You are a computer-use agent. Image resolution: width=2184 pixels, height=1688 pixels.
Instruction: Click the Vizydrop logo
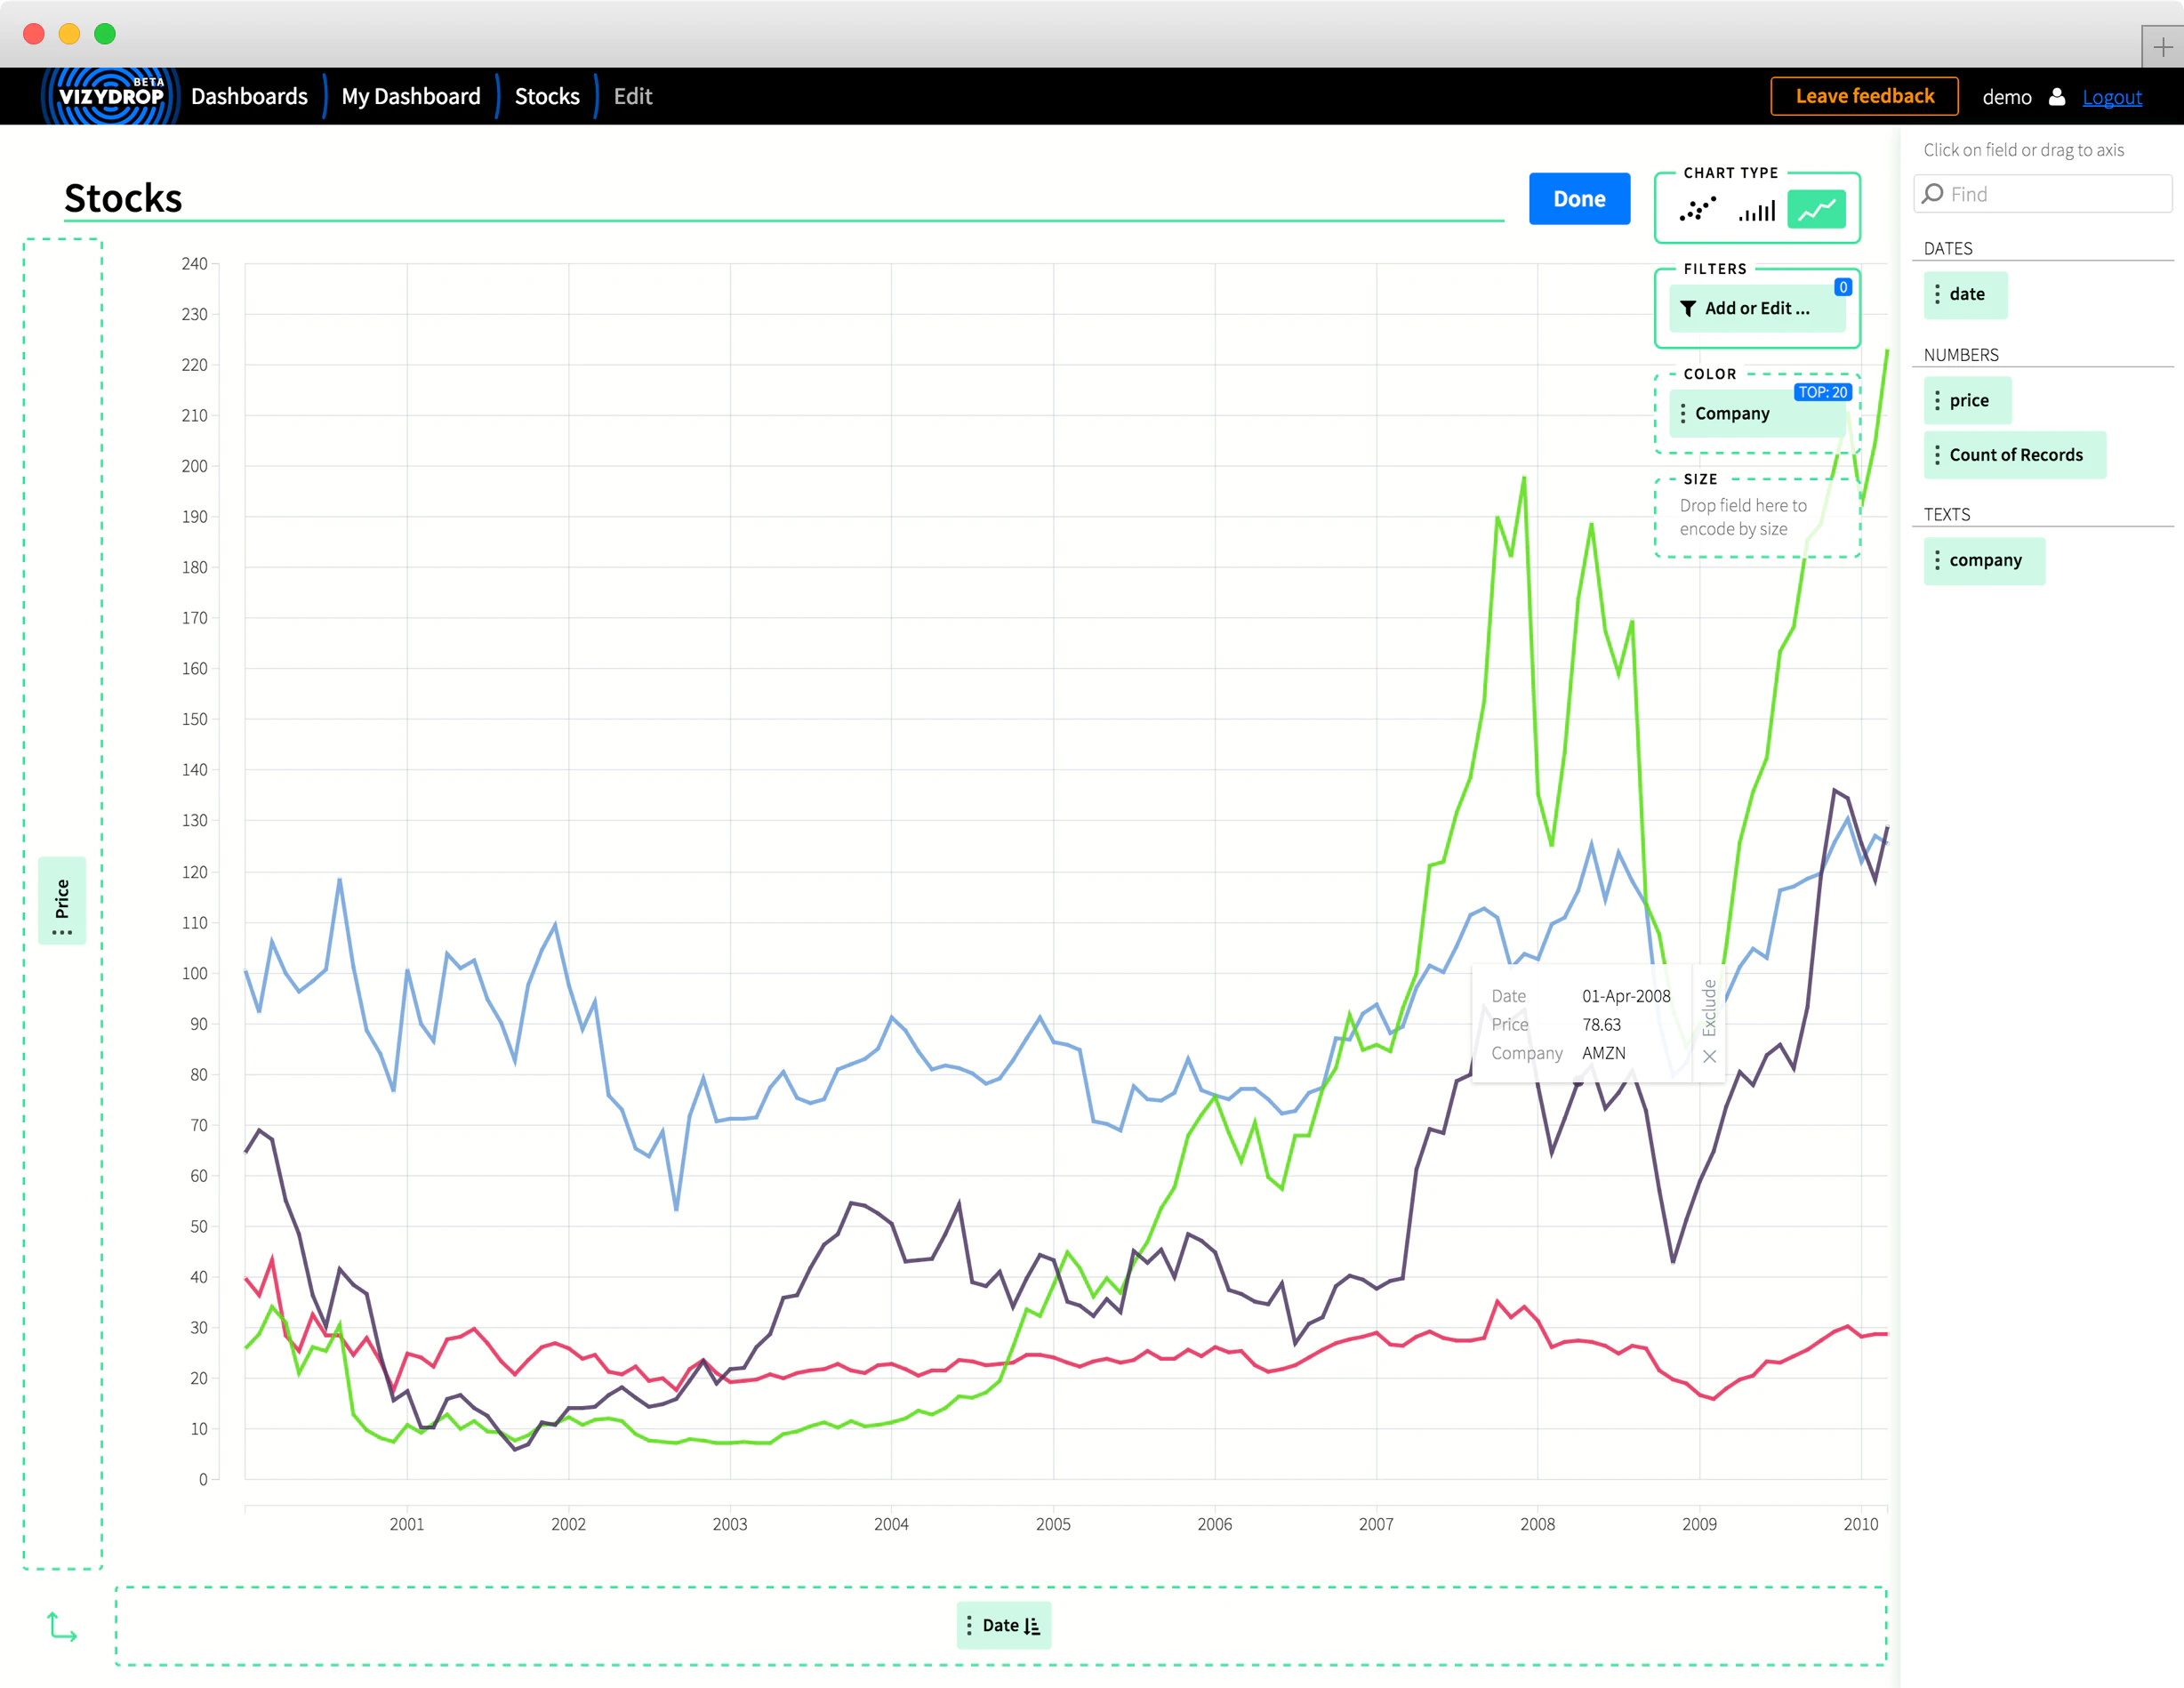[x=110, y=97]
